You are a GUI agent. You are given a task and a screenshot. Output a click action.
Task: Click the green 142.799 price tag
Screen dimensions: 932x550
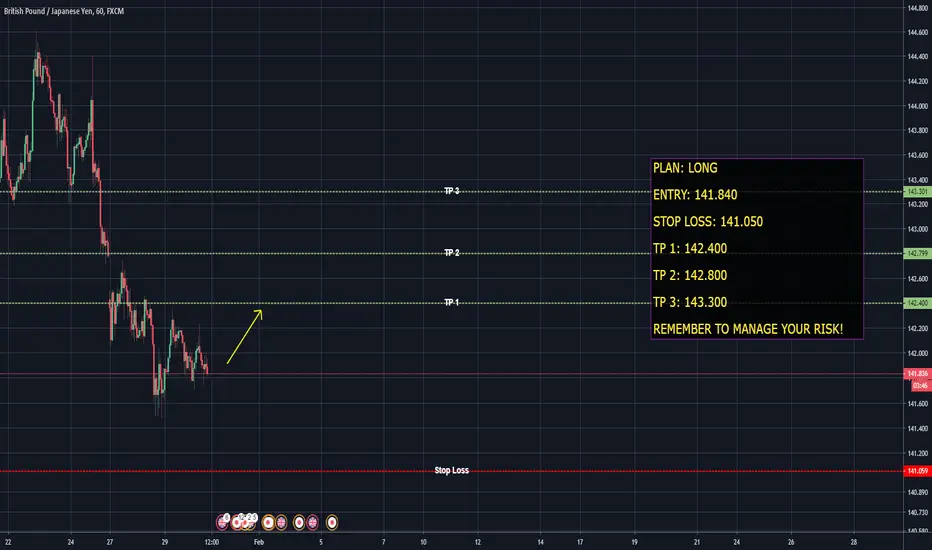(917, 253)
